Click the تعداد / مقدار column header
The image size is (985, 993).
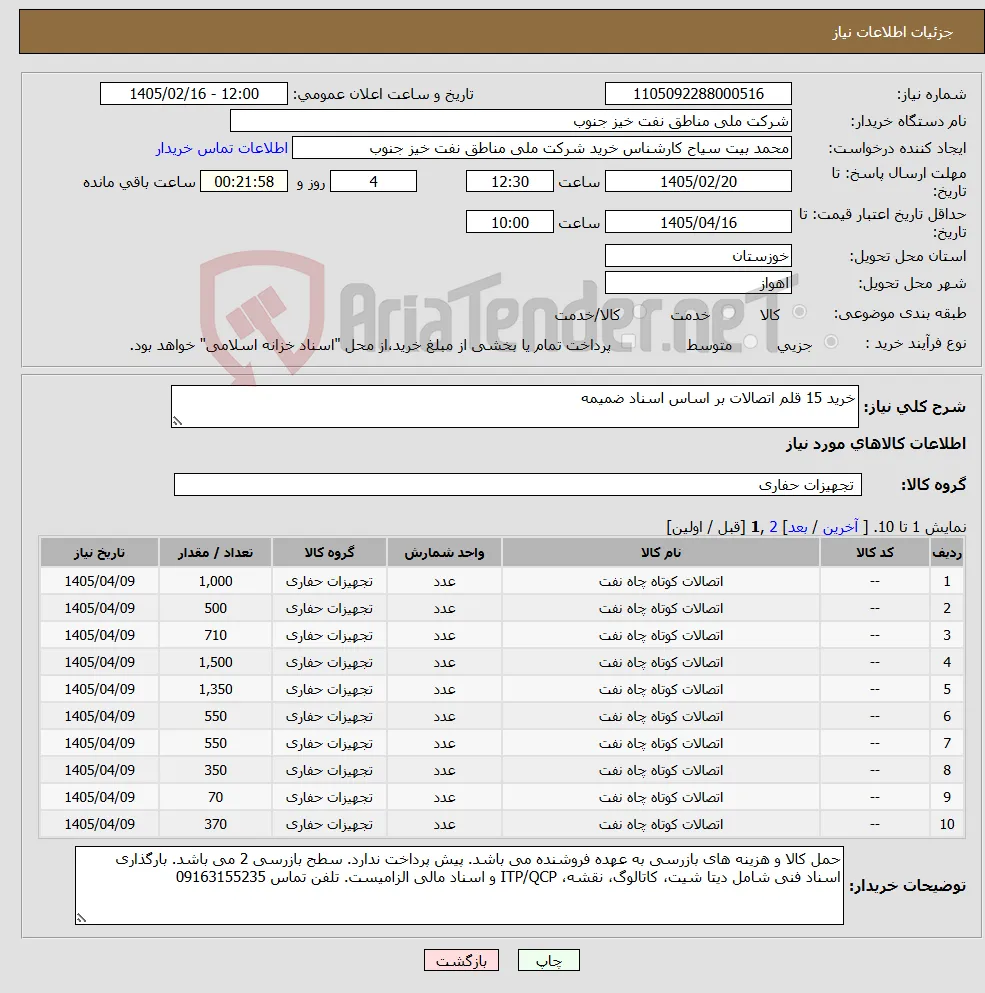click(x=215, y=553)
